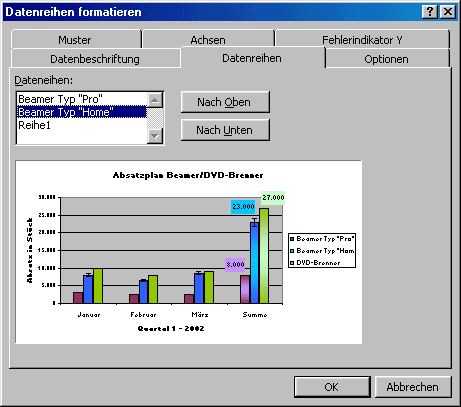This screenshot has width=461, height=407.
Task: Go to the Datenbeschriftung tab
Action: click(x=95, y=59)
